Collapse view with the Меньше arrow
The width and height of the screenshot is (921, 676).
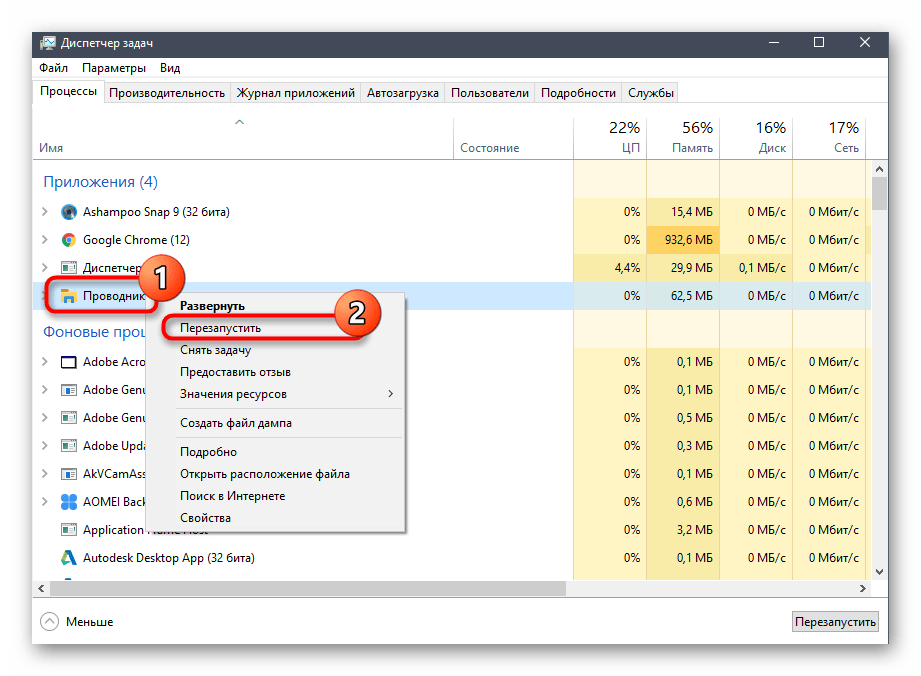[50, 622]
